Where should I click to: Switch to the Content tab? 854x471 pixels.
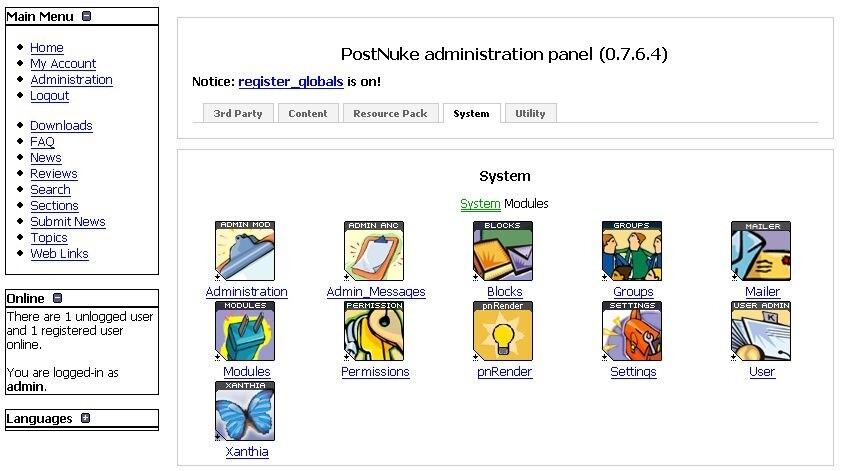coord(308,113)
